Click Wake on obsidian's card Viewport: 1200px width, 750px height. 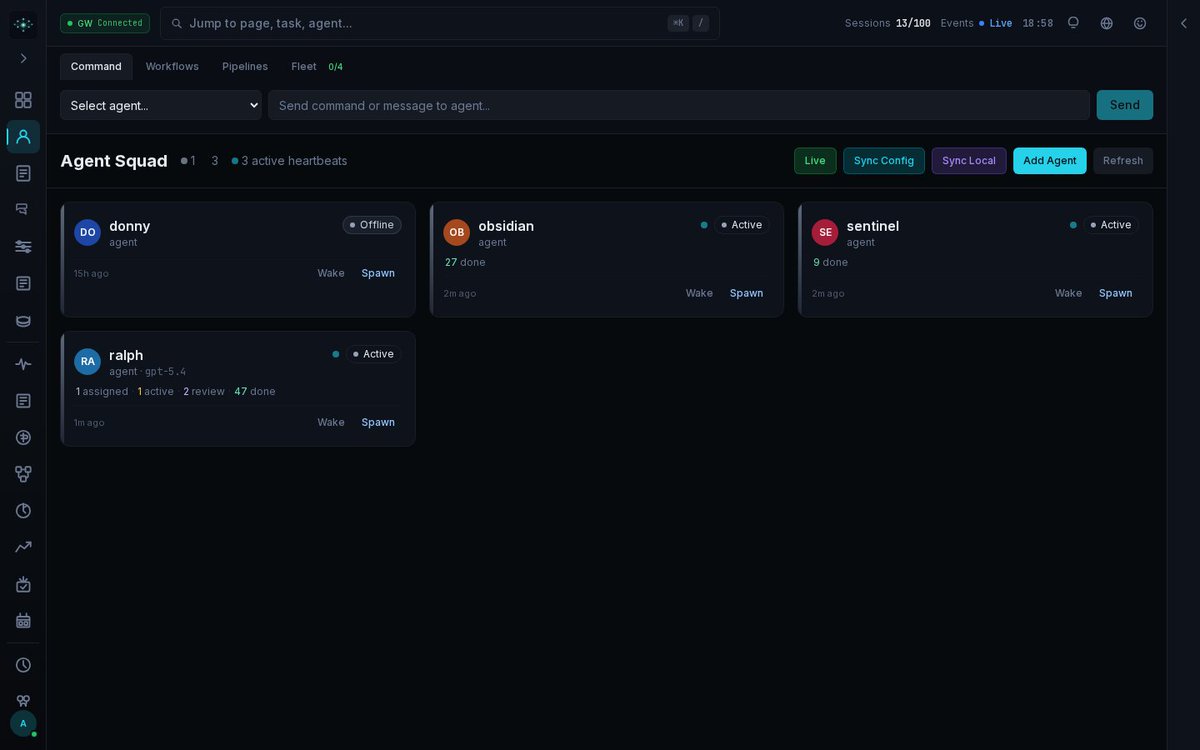[x=699, y=293]
